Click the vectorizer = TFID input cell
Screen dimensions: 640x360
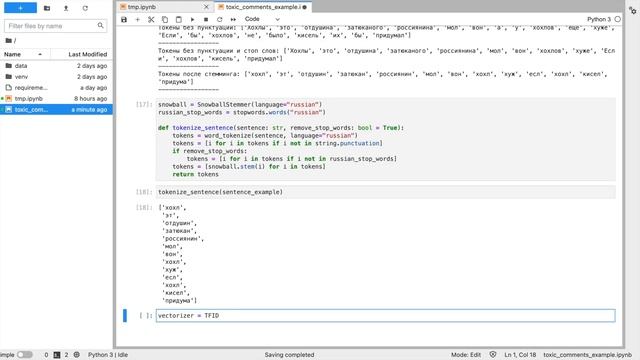(385, 316)
